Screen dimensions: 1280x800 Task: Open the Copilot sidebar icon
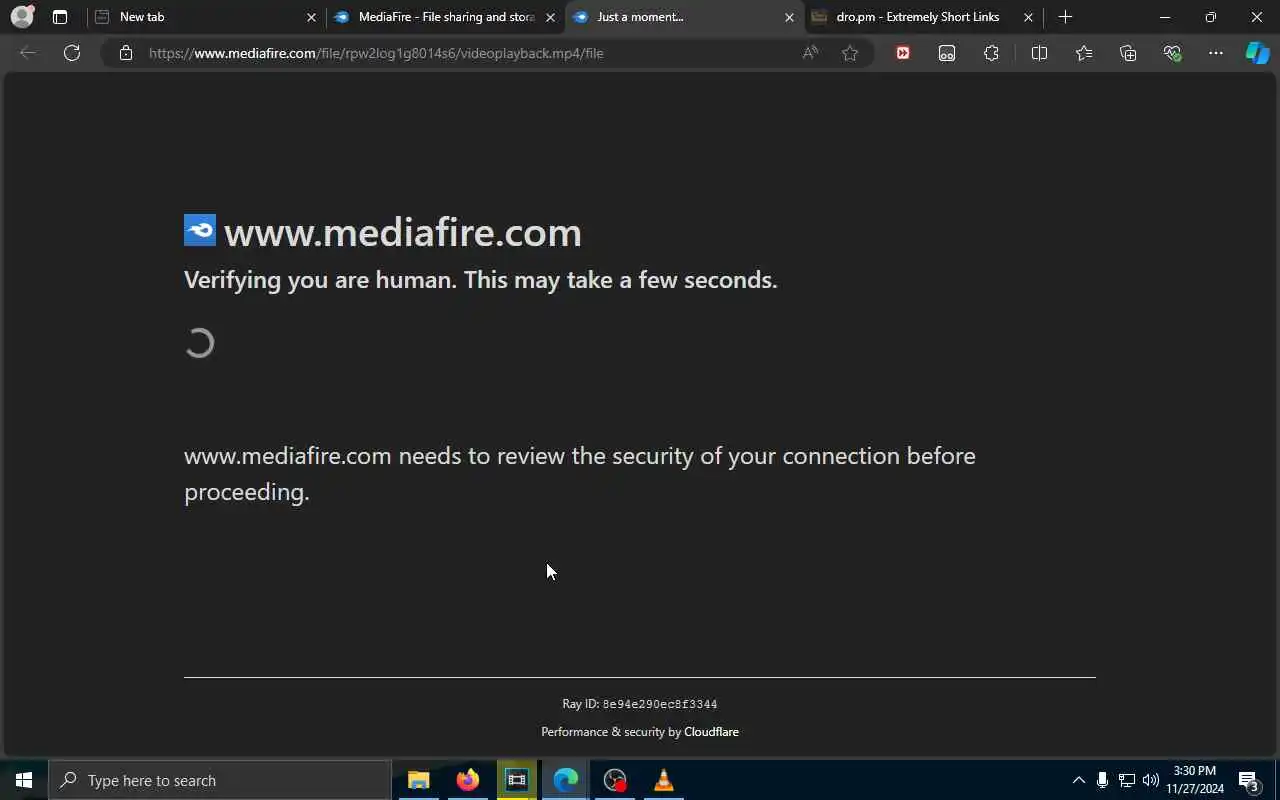[1257, 53]
